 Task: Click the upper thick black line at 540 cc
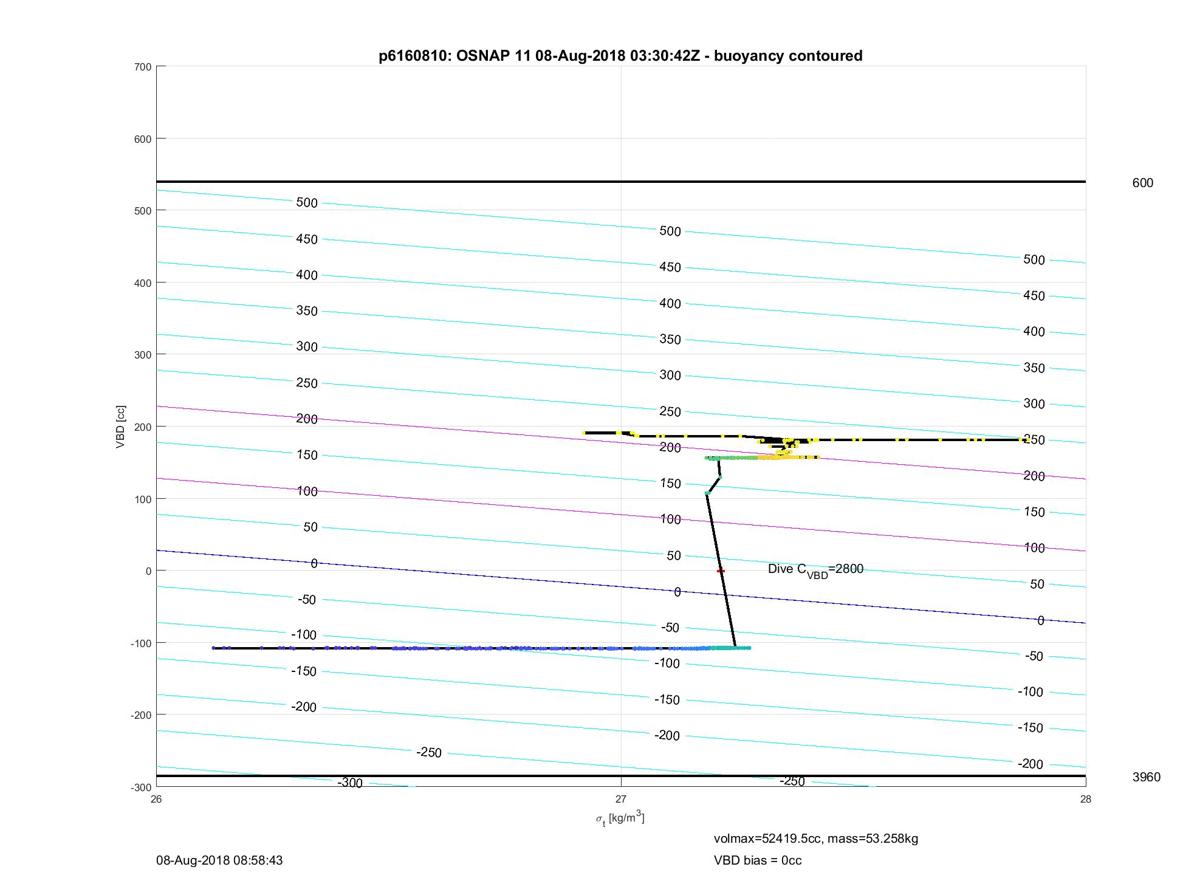pyautogui.click(x=621, y=182)
